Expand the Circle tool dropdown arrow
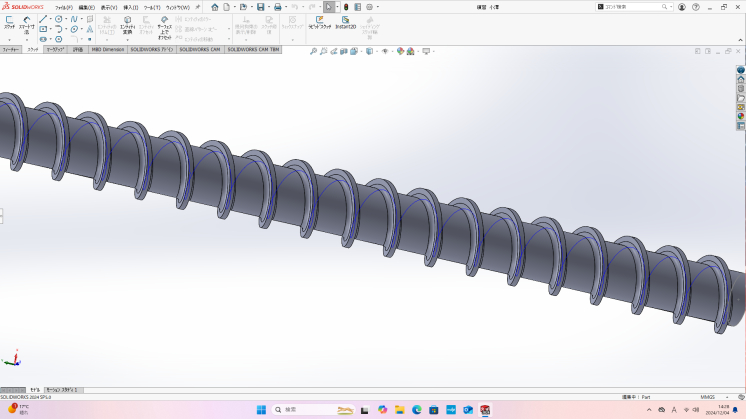This screenshot has width=746, height=419. pos(66,19)
